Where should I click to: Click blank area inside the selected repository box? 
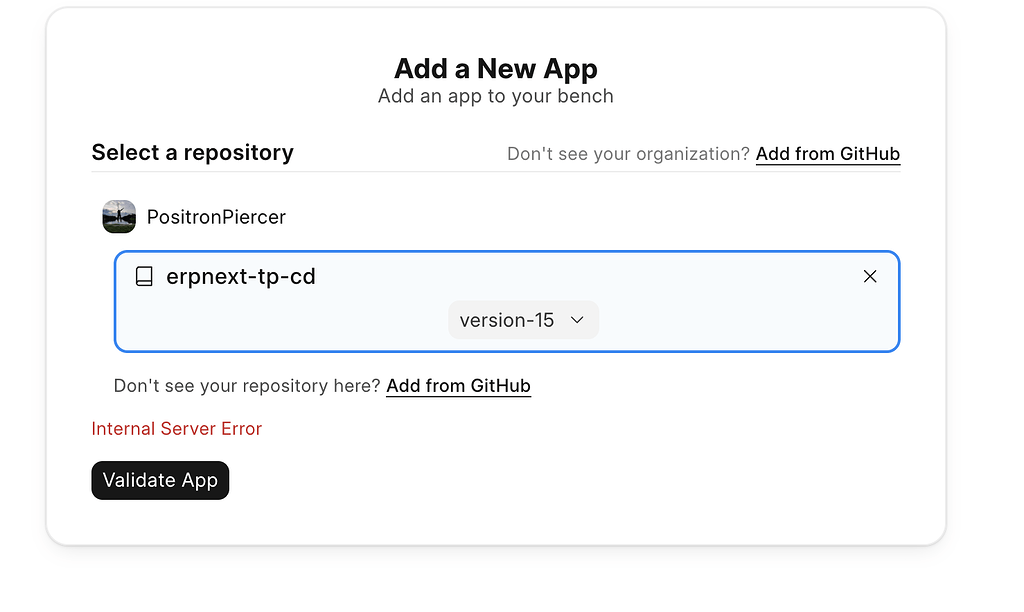(718, 320)
